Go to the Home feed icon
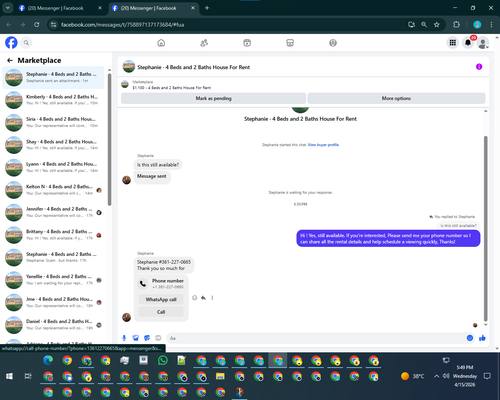This screenshot has width=500, height=400. point(161,43)
